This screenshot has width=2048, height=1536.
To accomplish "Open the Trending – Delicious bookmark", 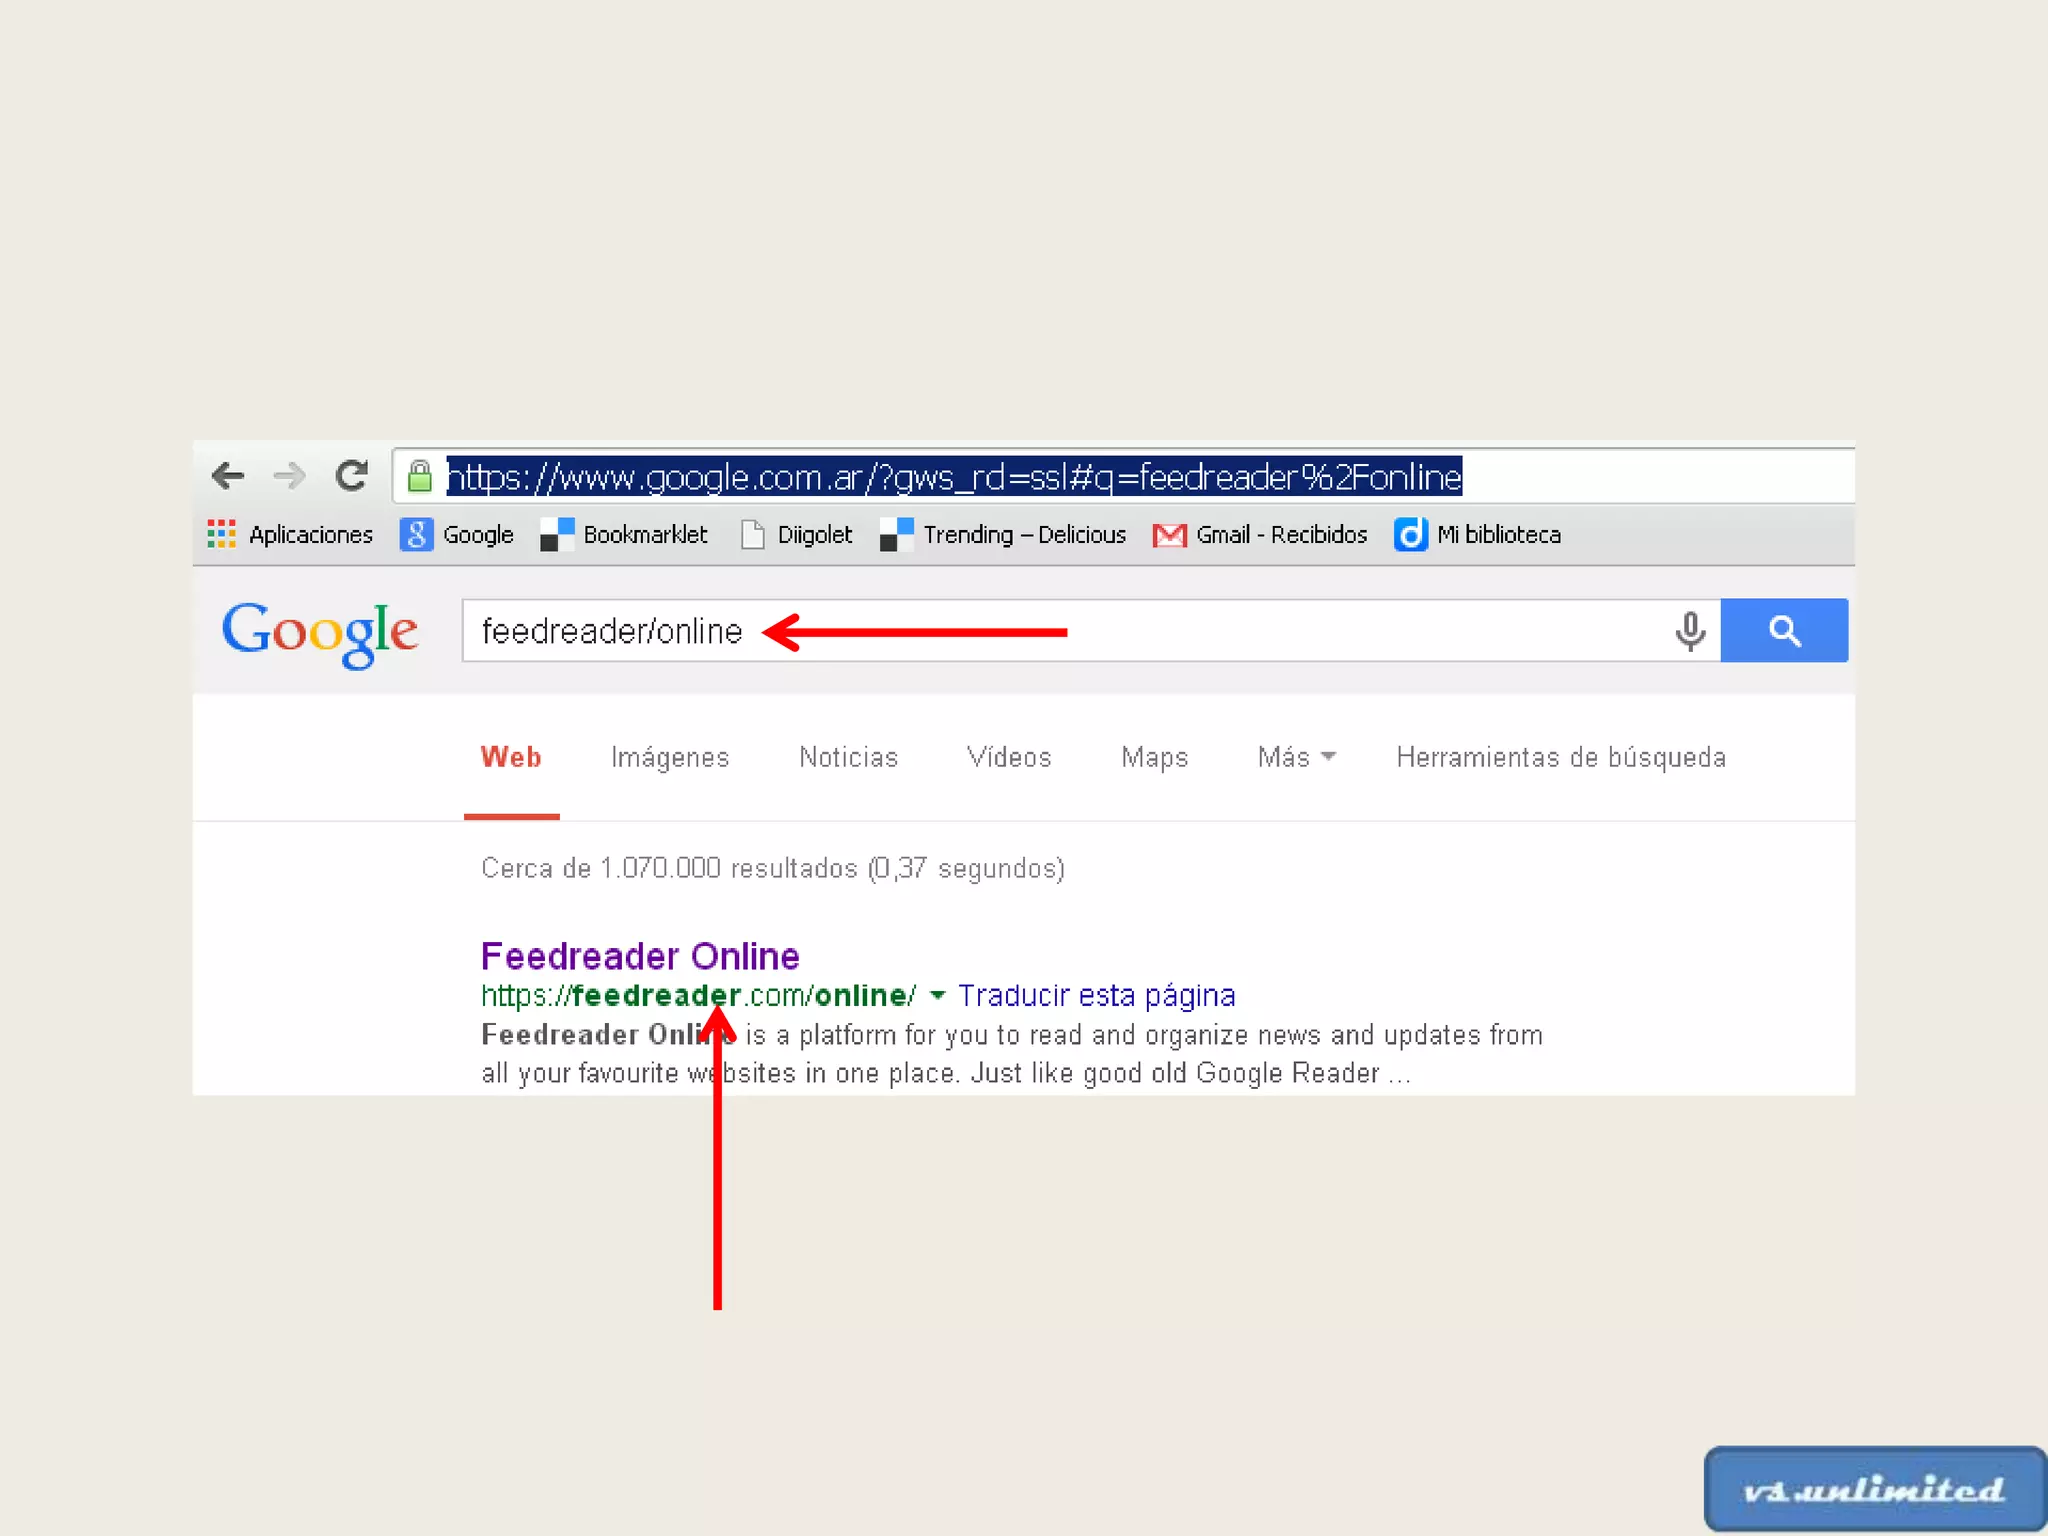I will tap(1004, 535).
